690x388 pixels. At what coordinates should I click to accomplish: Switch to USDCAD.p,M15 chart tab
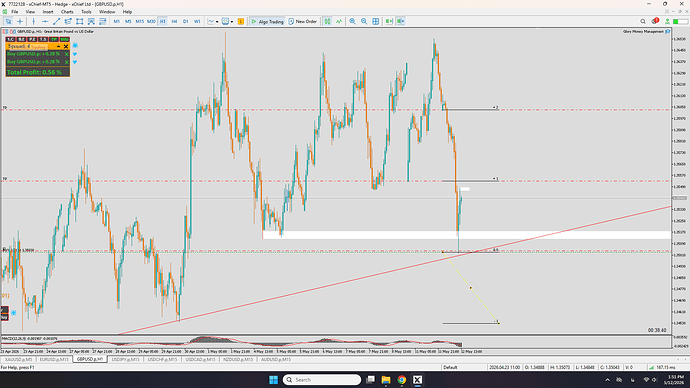pyautogui.click(x=200, y=359)
